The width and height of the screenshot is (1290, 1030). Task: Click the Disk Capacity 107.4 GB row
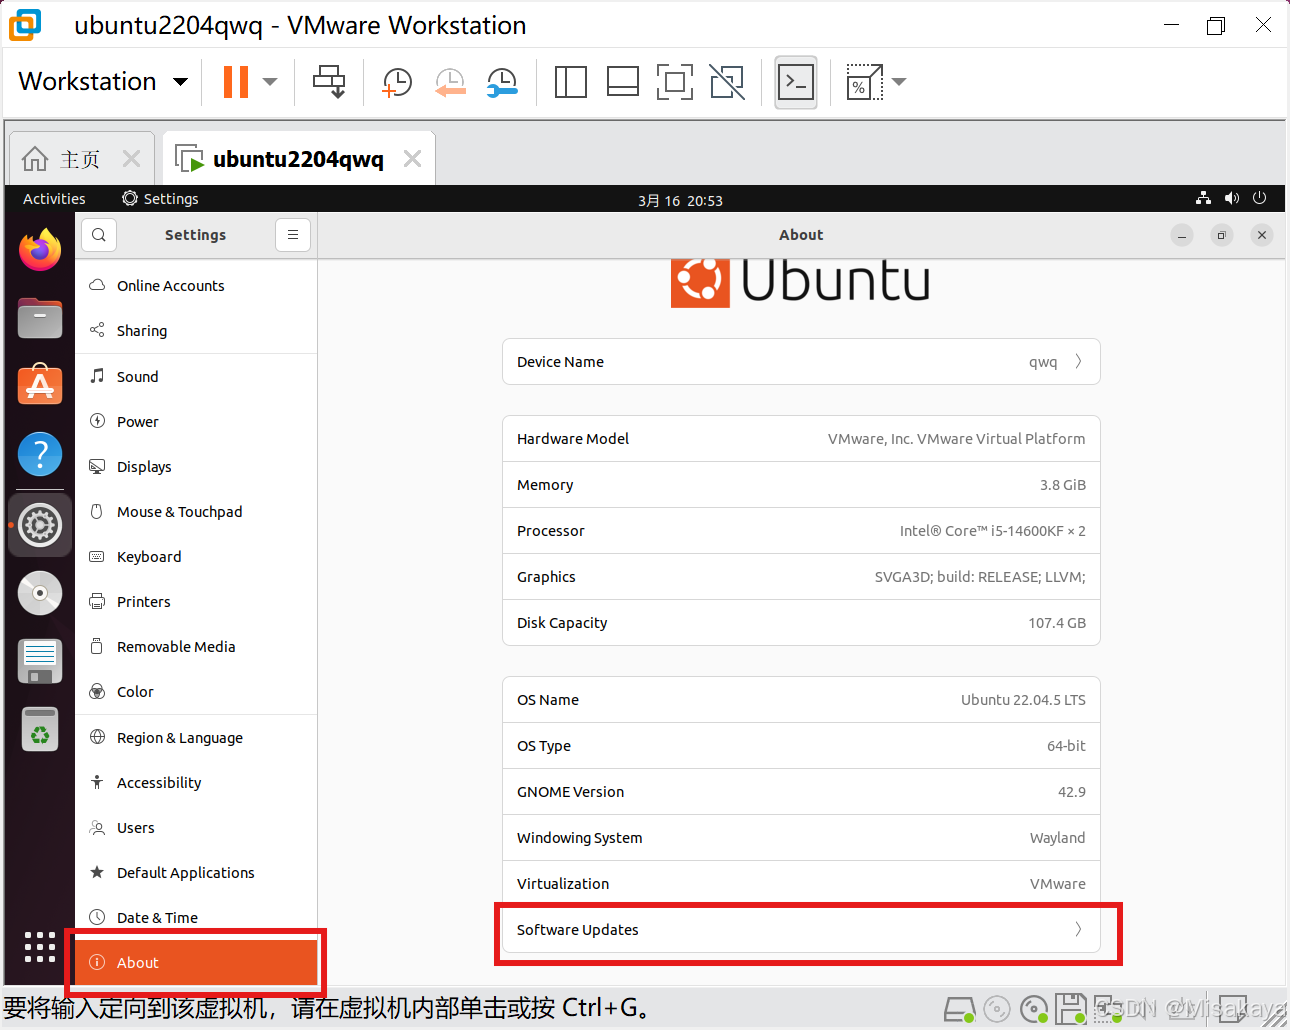[x=801, y=623]
